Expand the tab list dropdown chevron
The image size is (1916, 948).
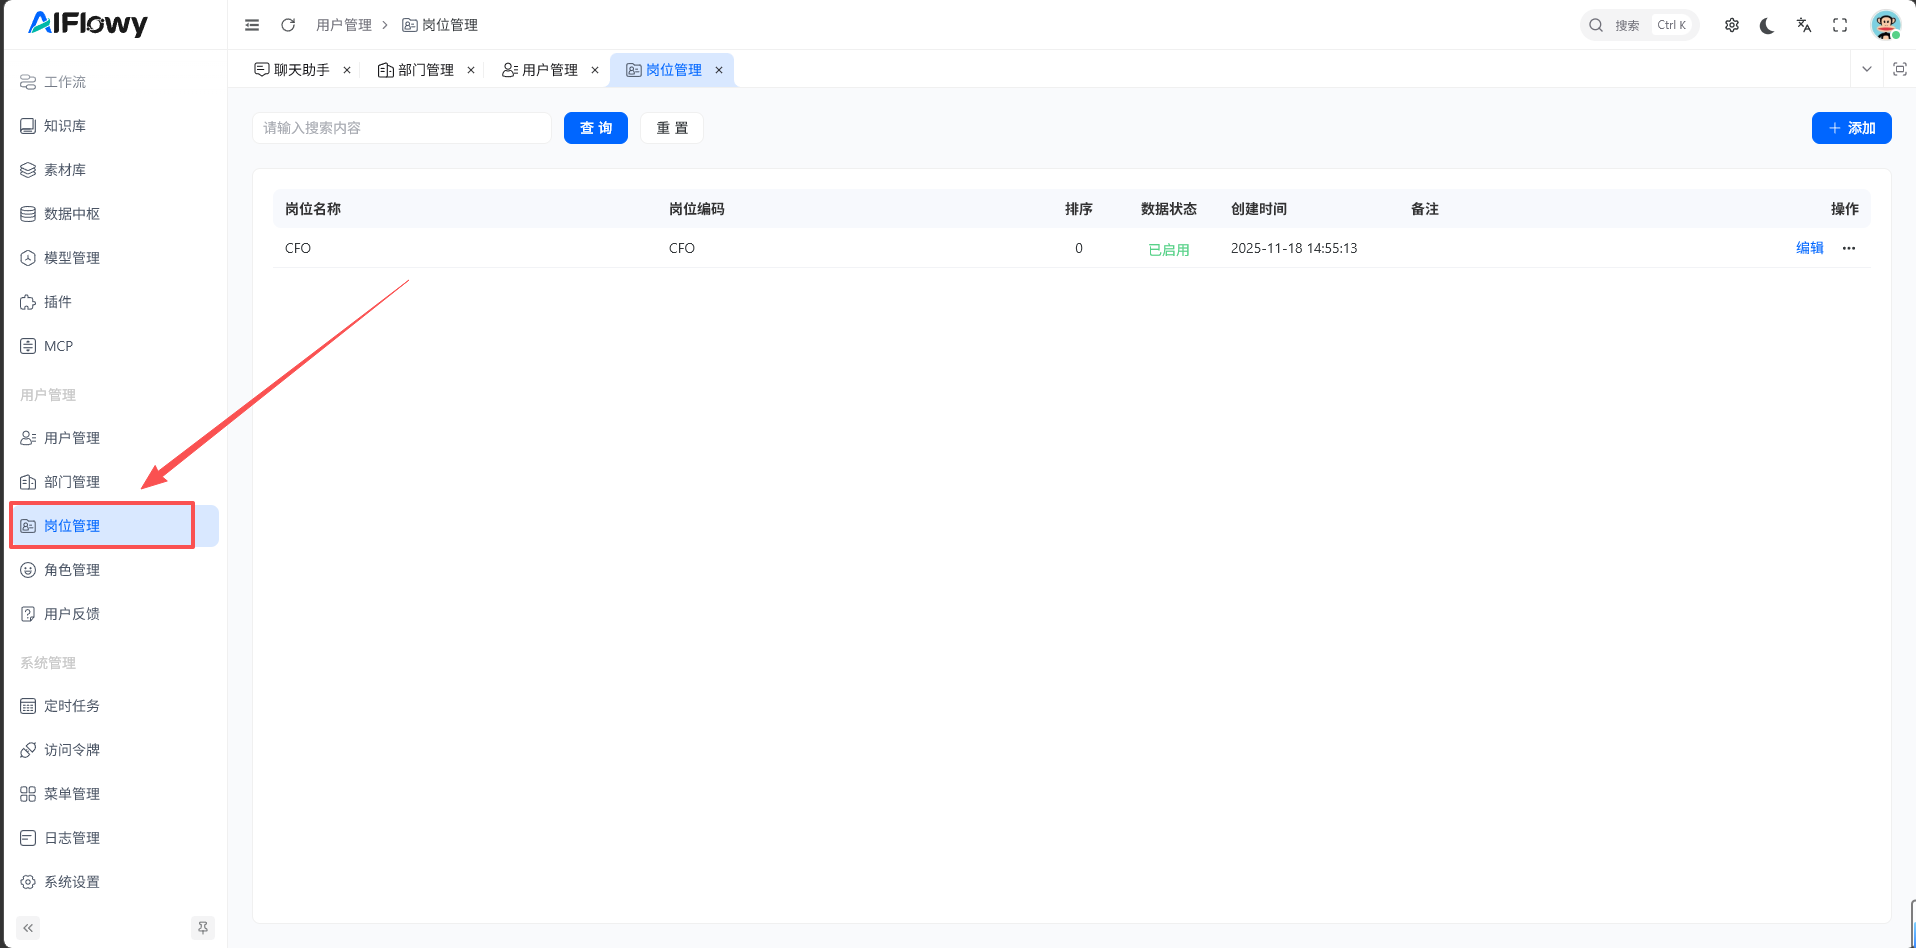1866,69
